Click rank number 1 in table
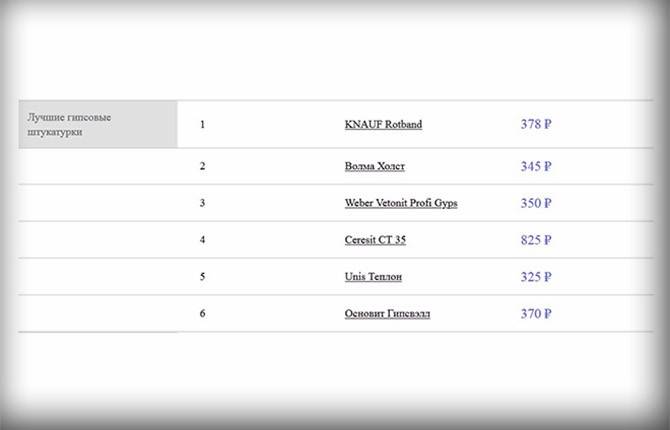670x430 pixels. pos(202,124)
